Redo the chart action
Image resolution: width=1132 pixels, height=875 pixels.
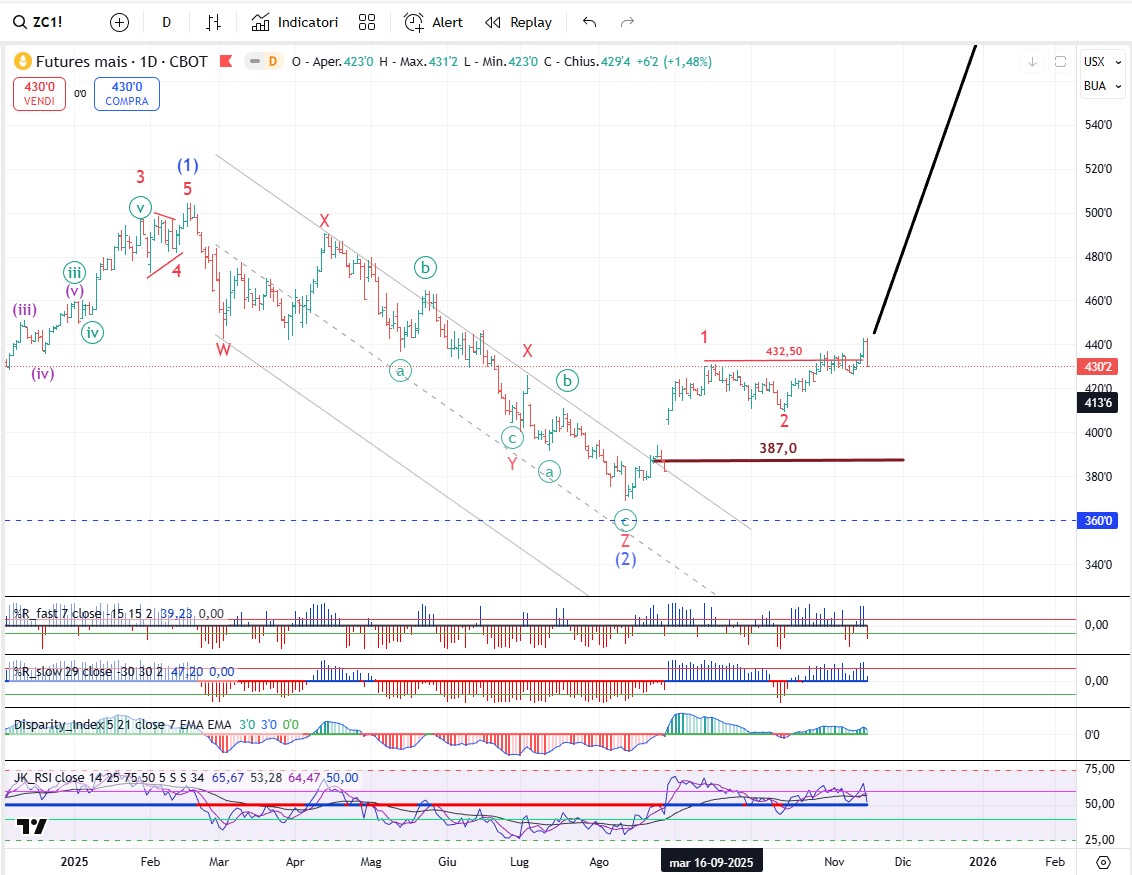pyautogui.click(x=627, y=22)
